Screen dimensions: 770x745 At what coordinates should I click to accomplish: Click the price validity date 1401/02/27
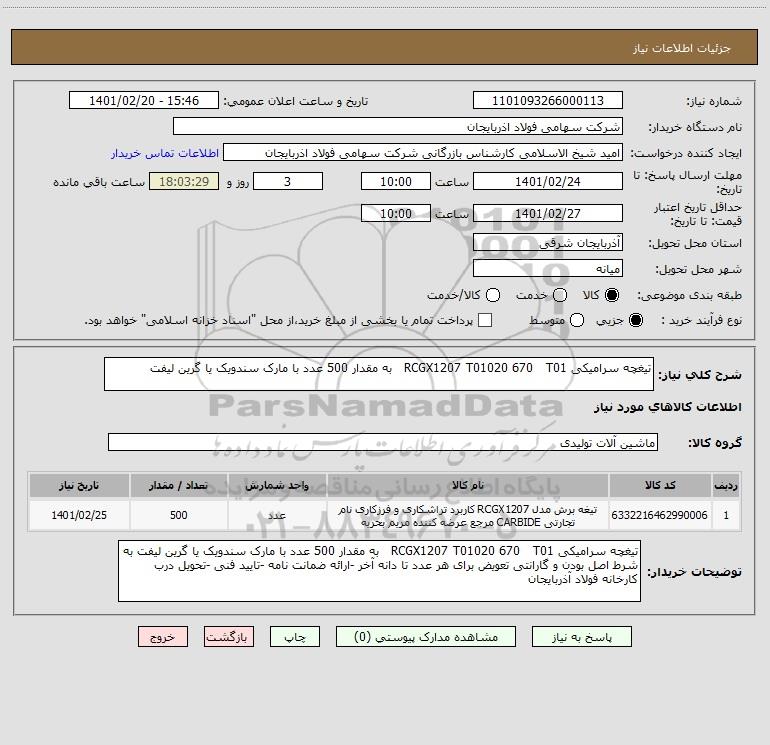tap(548, 214)
